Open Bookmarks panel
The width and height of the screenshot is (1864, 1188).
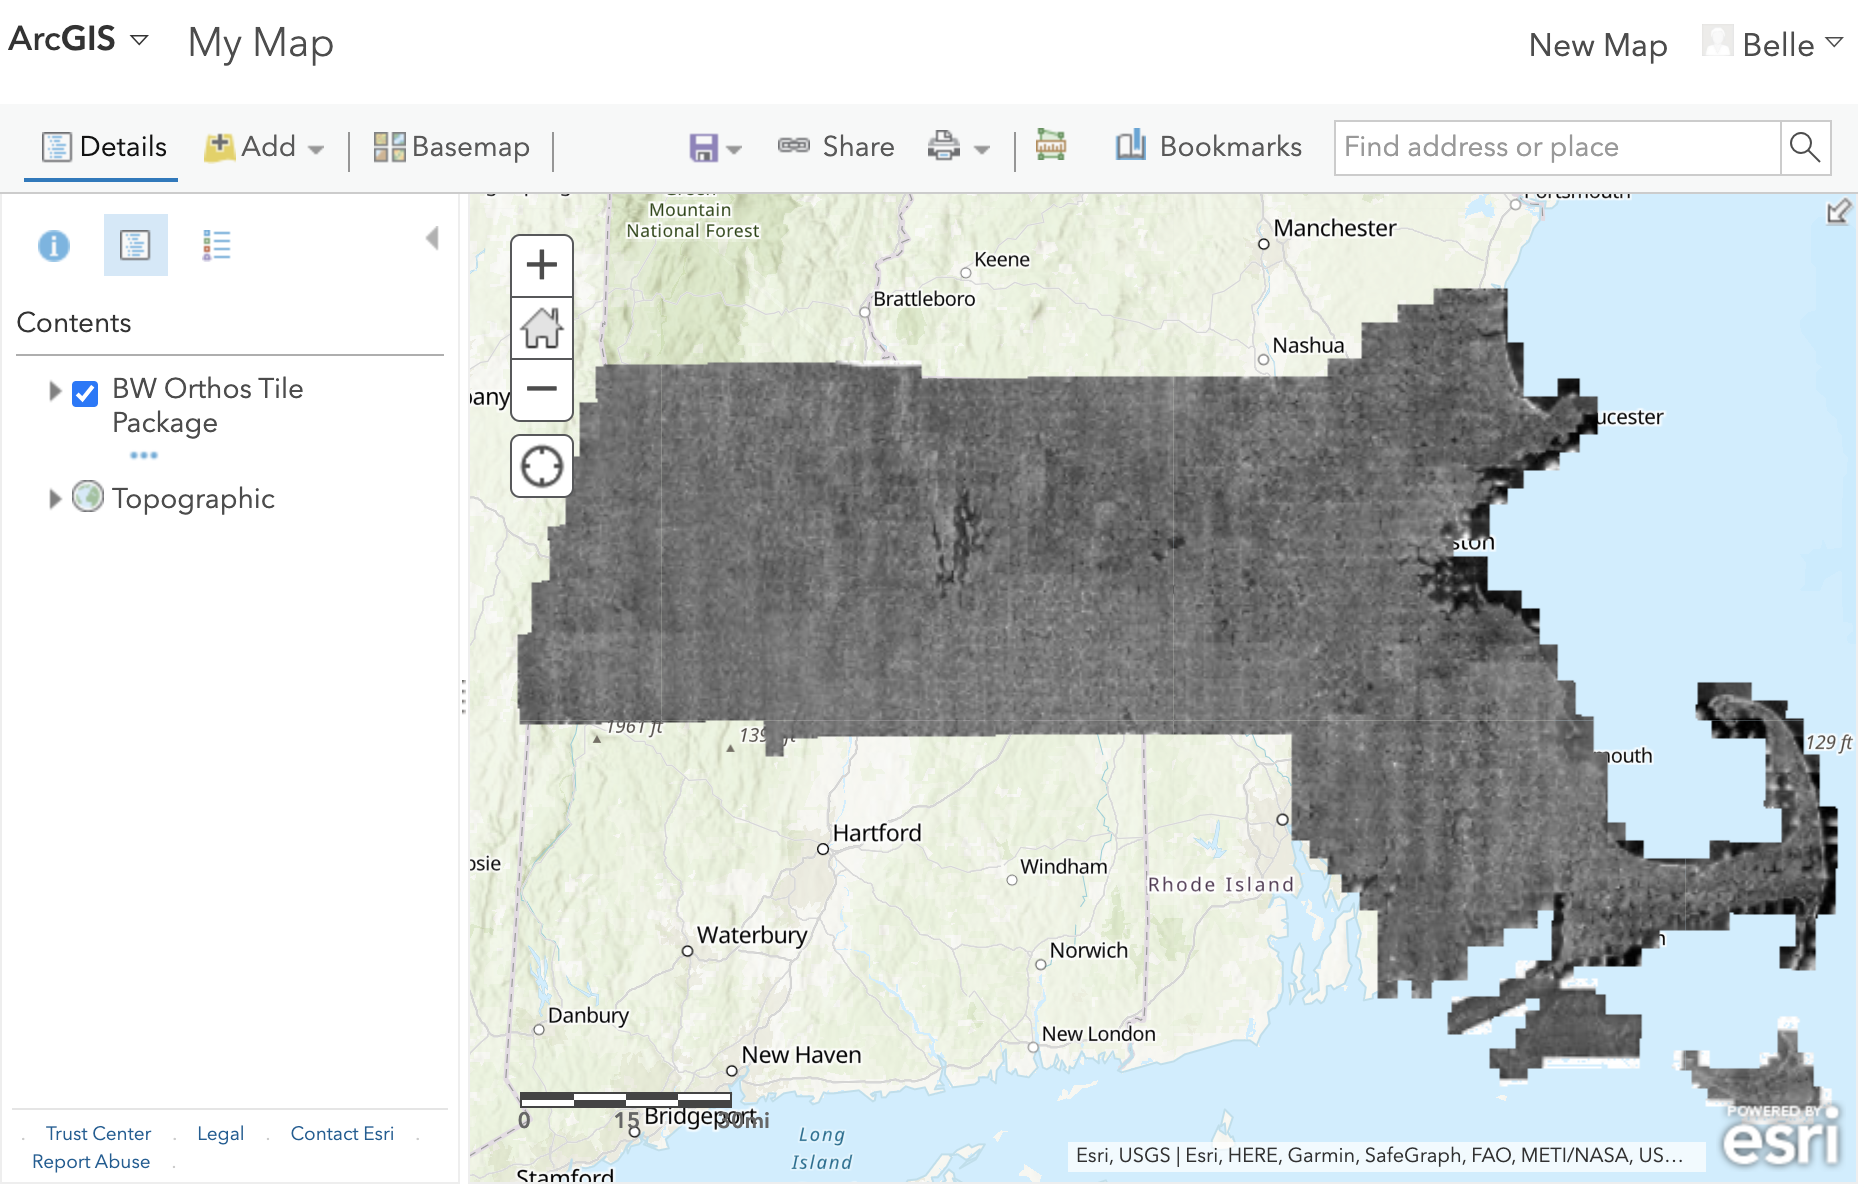click(1209, 146)
